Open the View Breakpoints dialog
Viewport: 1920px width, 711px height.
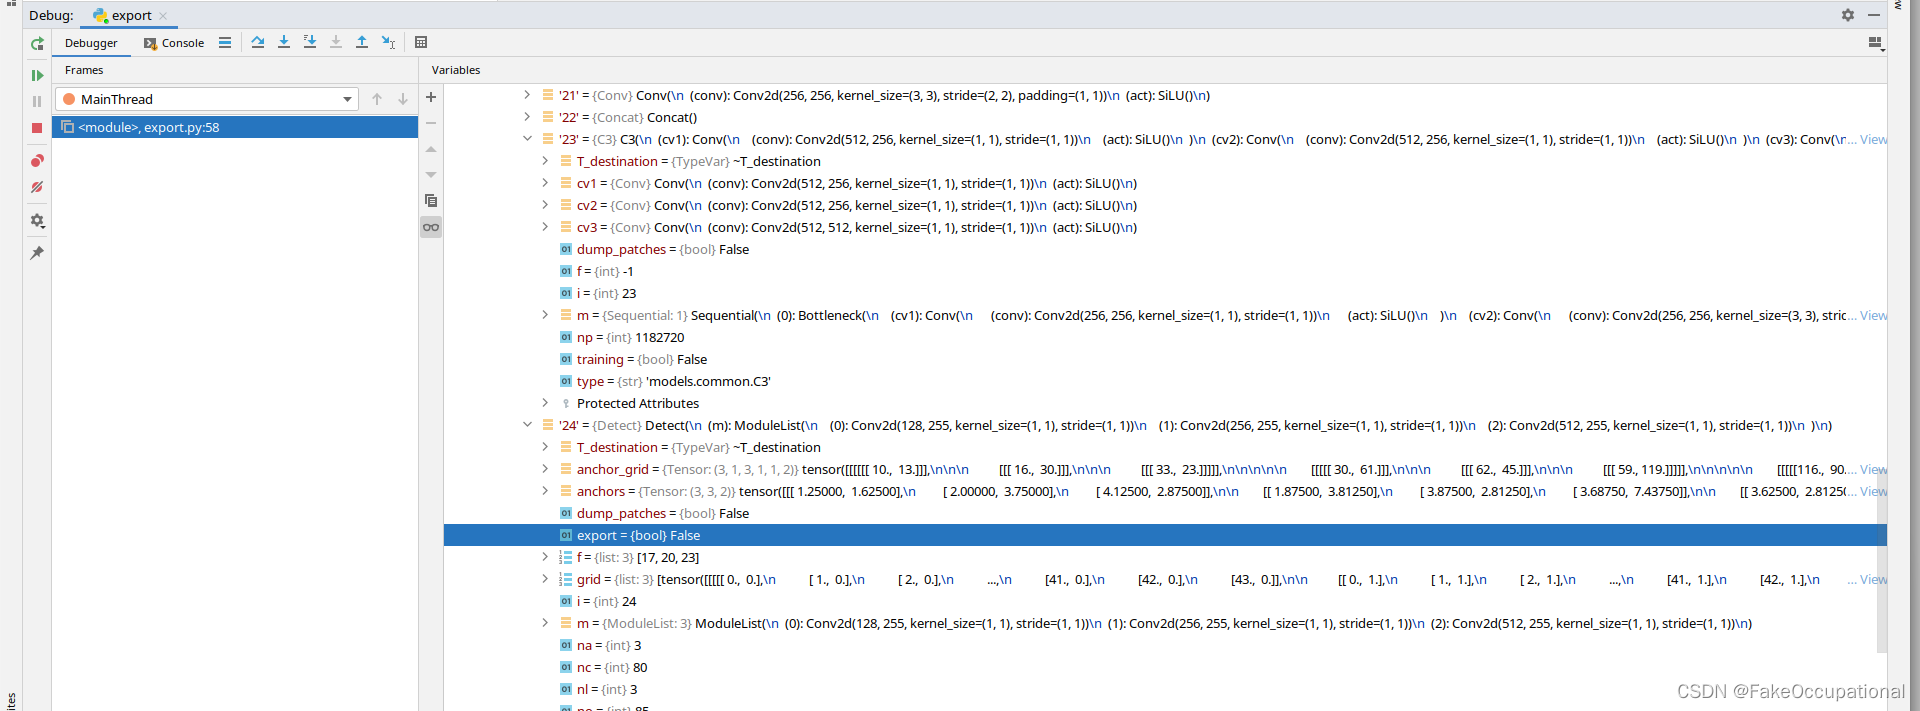click(x=37, y=160)
